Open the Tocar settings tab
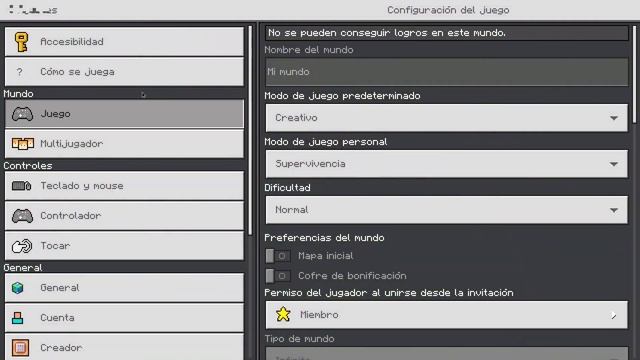This screenshot has height=360, width=640. click(x=124, y=246)
